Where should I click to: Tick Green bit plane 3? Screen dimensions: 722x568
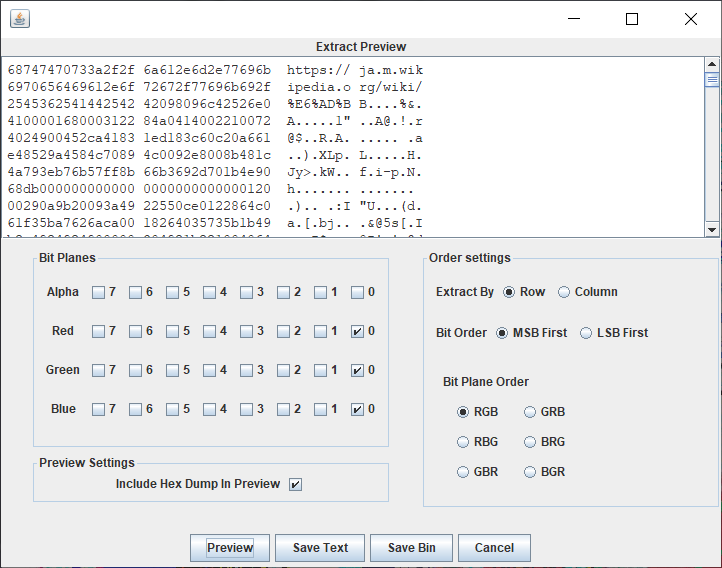click(246, 371)
